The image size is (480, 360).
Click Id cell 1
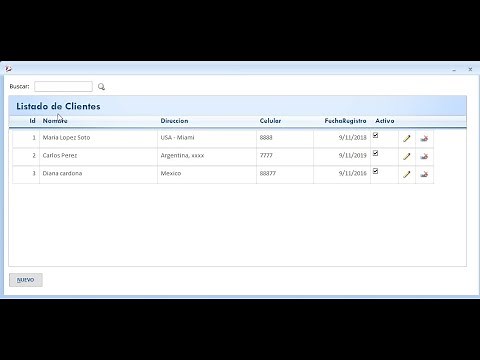[x=26, y=139]
